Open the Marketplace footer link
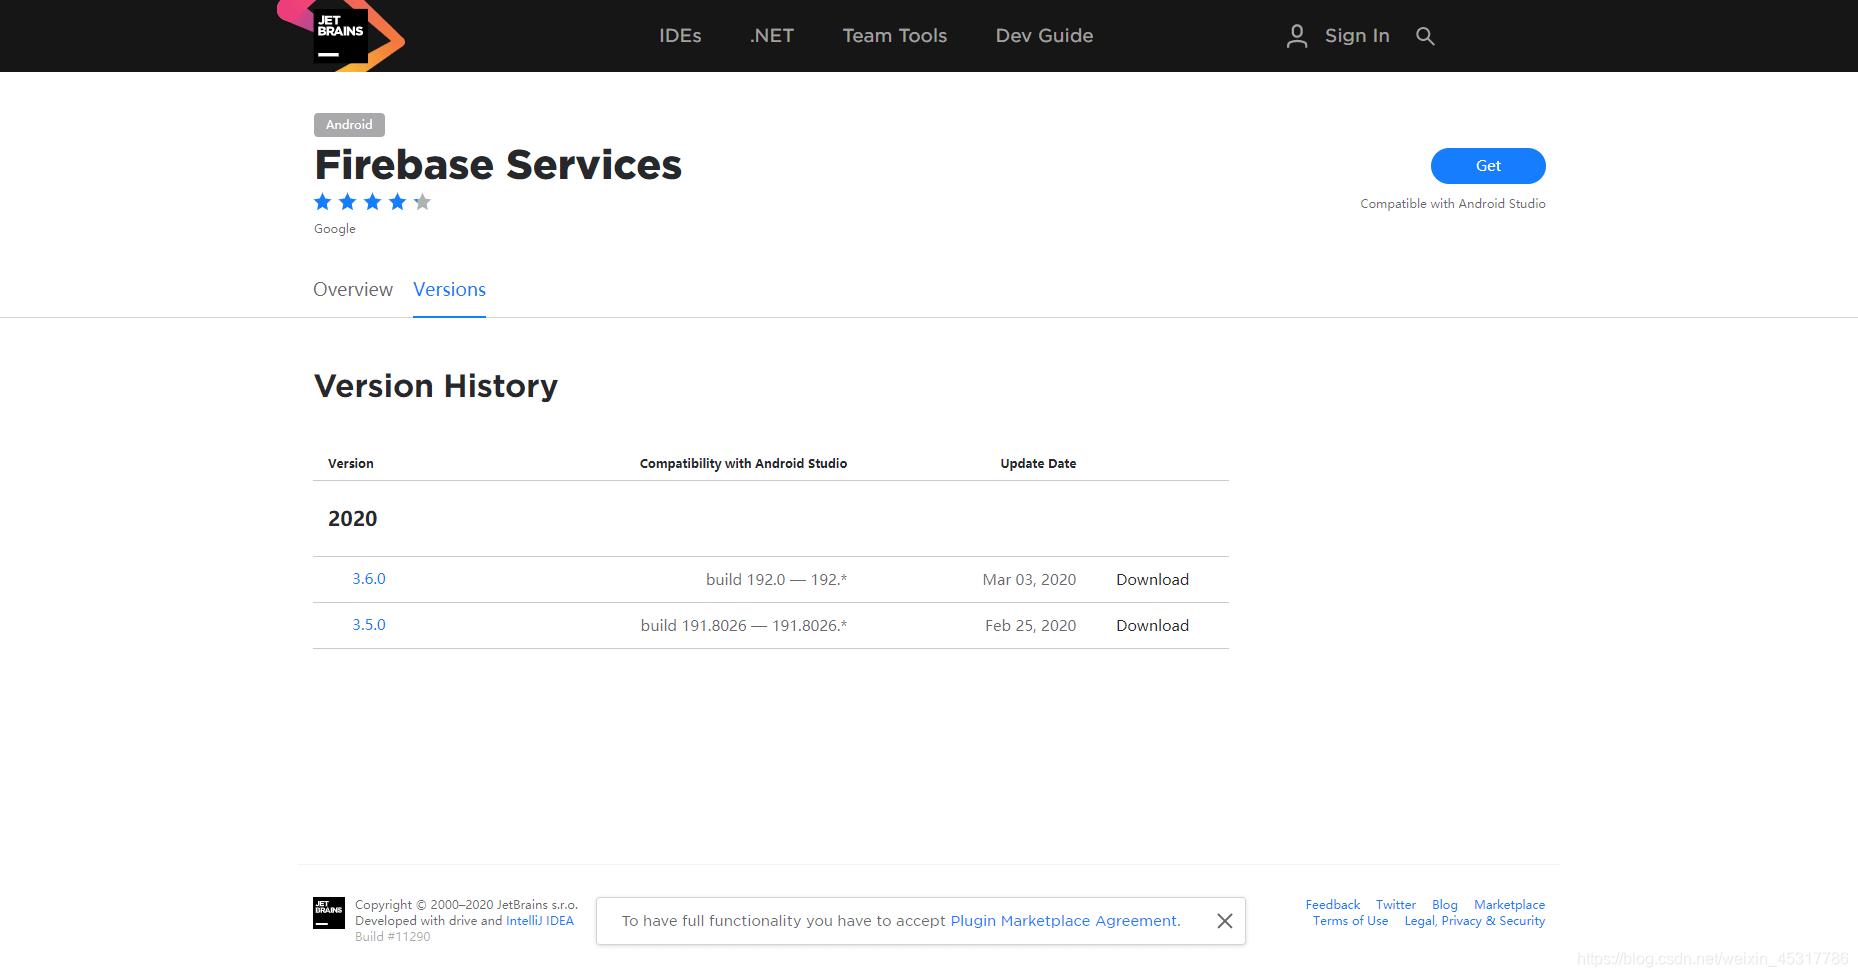Viewport: 1858px width, 977px height. (1510, 905)
